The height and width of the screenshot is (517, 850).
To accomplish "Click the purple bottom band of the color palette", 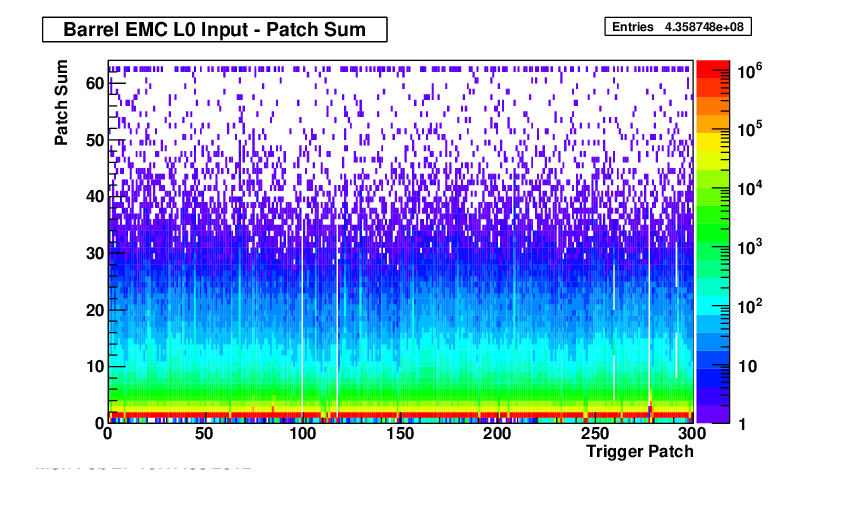I will (x=713, y=414).
